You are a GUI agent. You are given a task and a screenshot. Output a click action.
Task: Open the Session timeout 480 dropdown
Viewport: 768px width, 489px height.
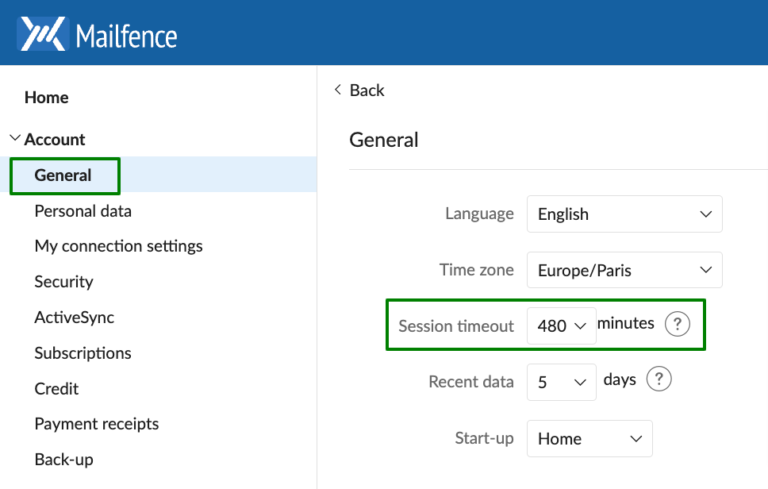tap(561, 326)
